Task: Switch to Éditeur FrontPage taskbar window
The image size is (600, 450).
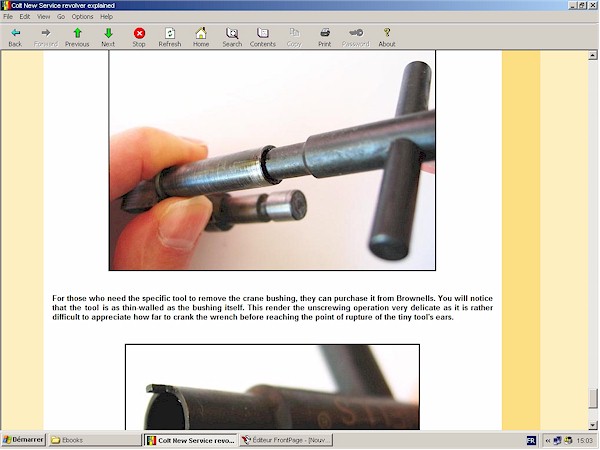Action: tap(286, 440)
